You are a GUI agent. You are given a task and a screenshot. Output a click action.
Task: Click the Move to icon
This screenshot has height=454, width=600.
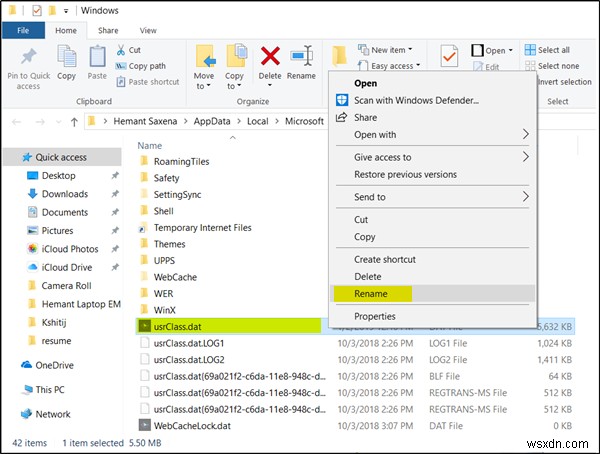[x=205, y=56]
